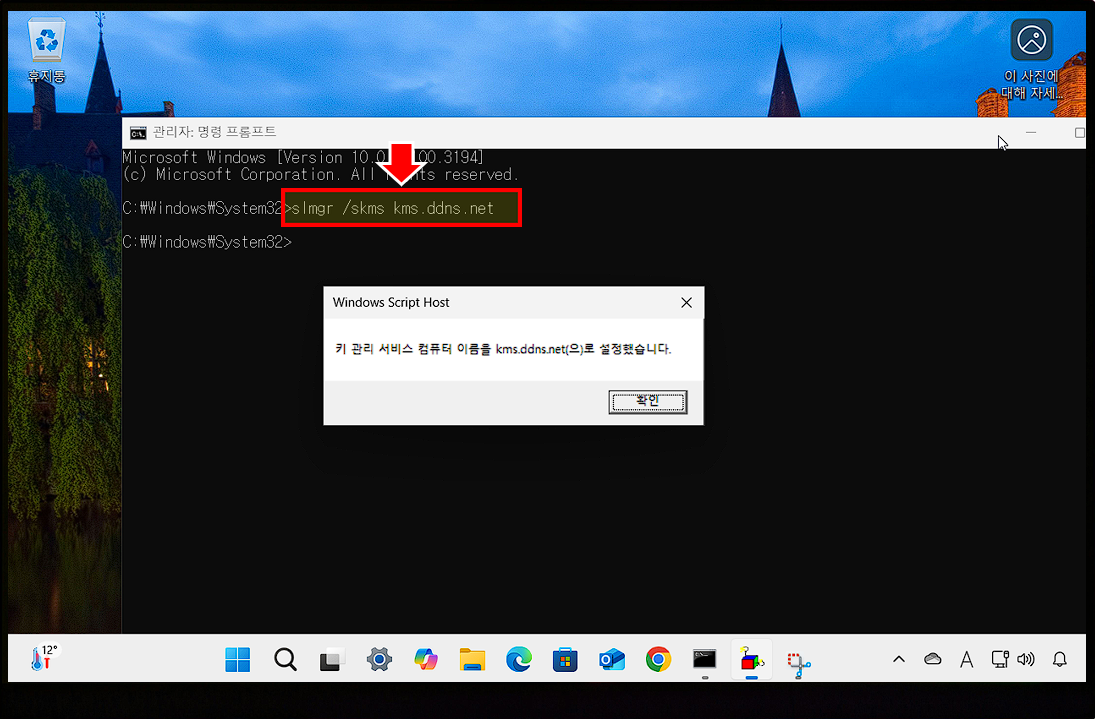
Task: Click the OneDrive cloud icon in the tray
Action: click(x=932, y=659)
